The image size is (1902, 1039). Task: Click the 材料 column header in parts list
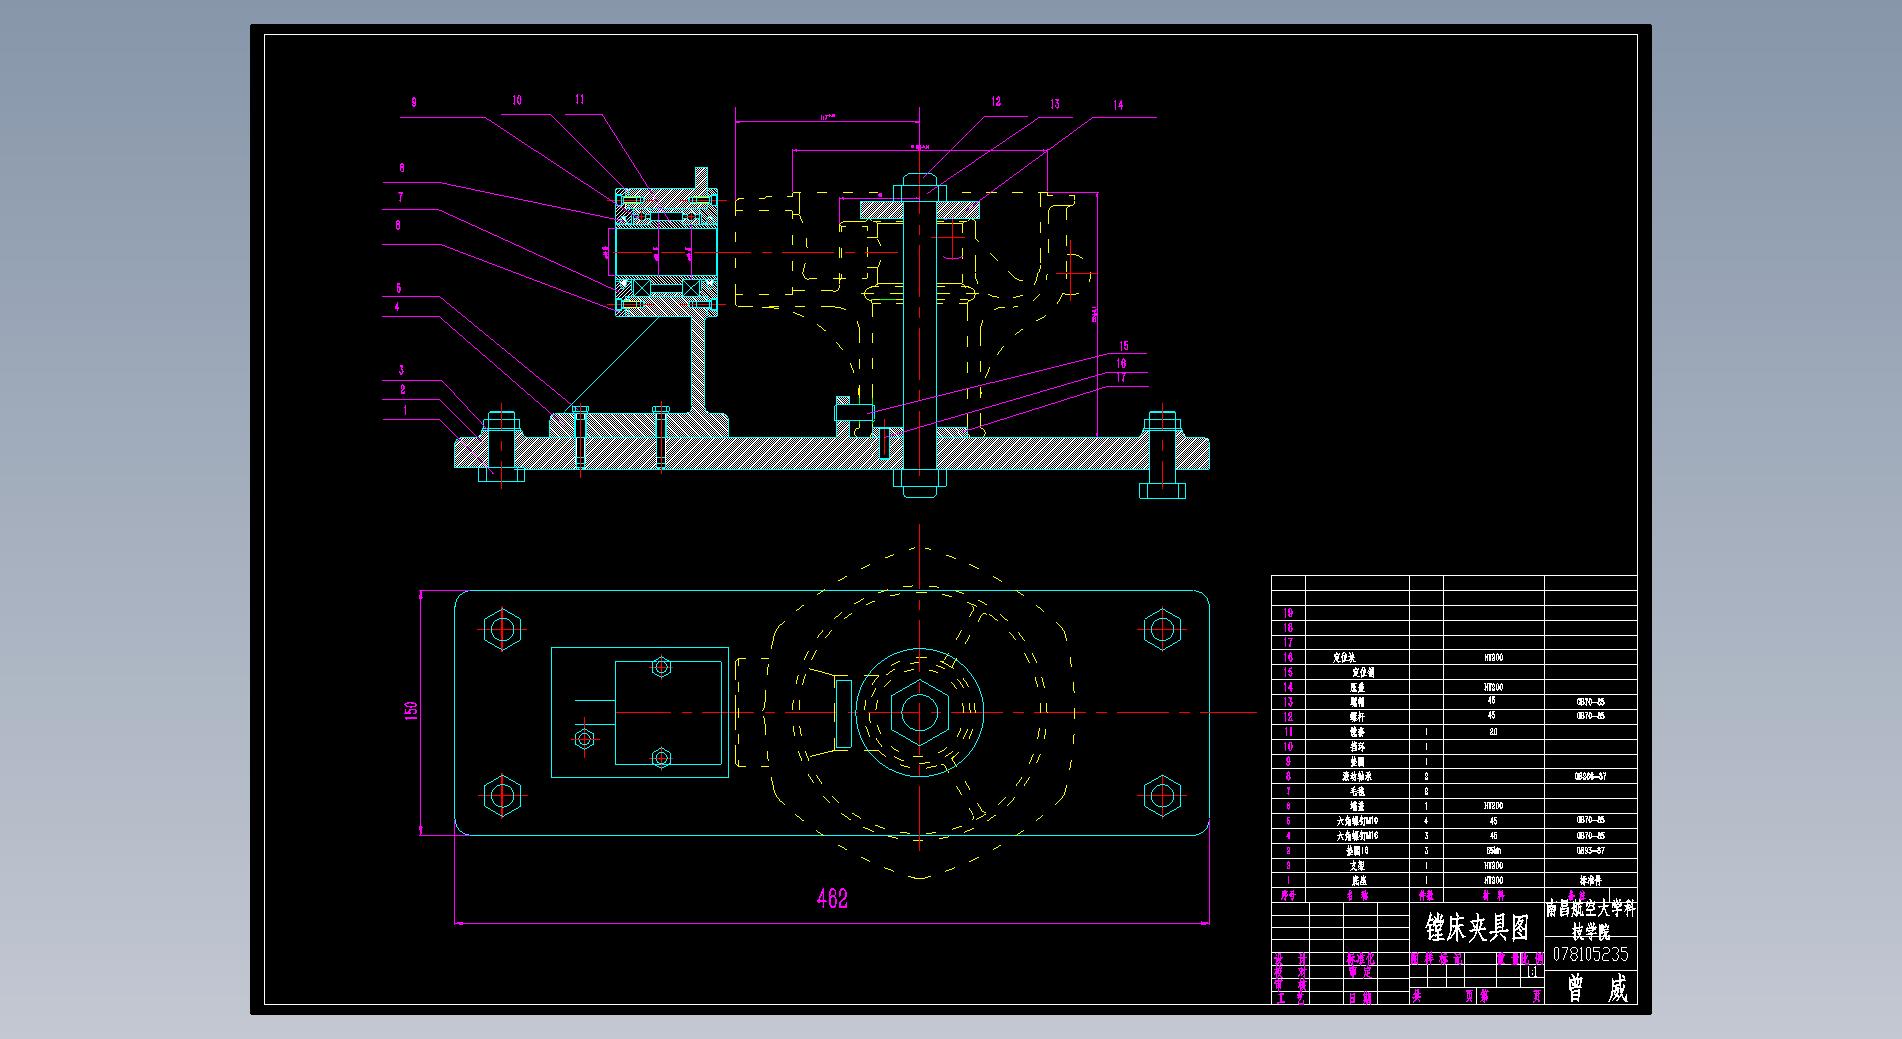pos(1493,896)
